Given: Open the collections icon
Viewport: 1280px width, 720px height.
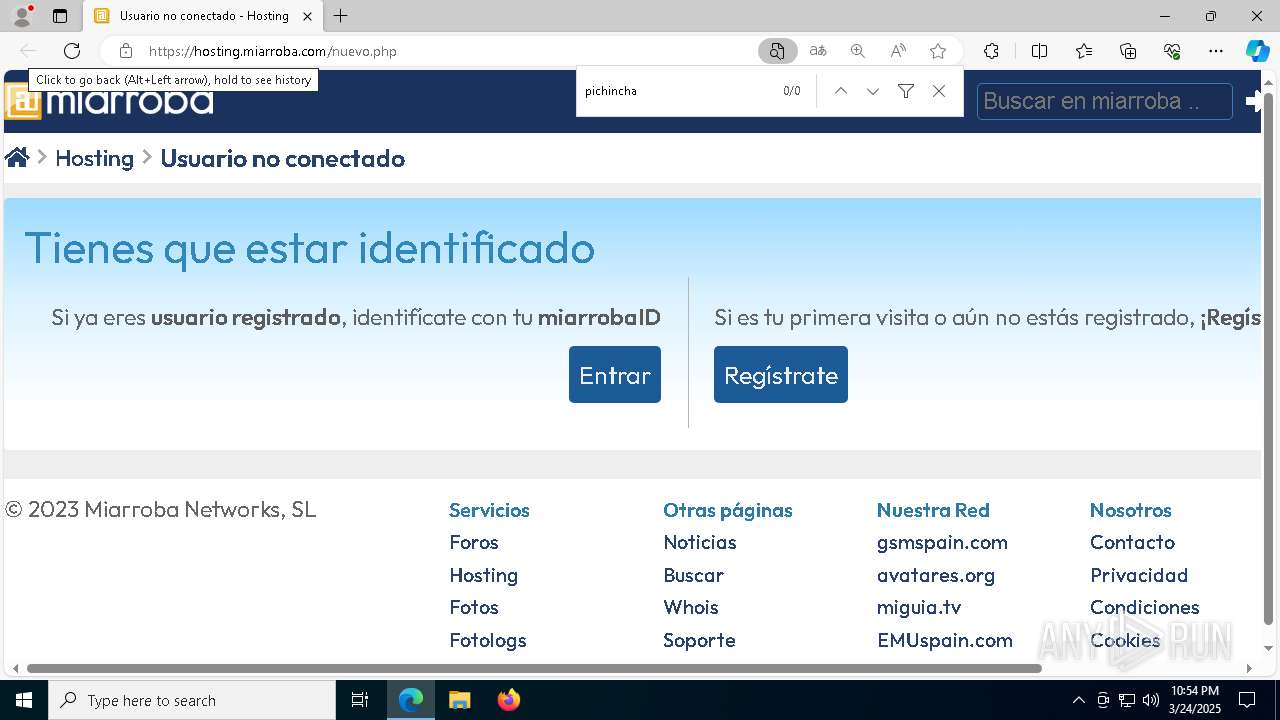Looking at the screenshot, I should (x=1128, y=51).
